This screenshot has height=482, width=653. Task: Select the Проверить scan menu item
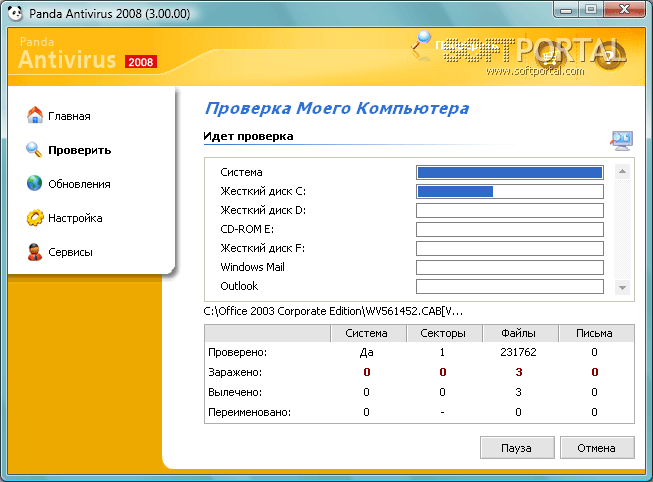(x=69, y=150)
